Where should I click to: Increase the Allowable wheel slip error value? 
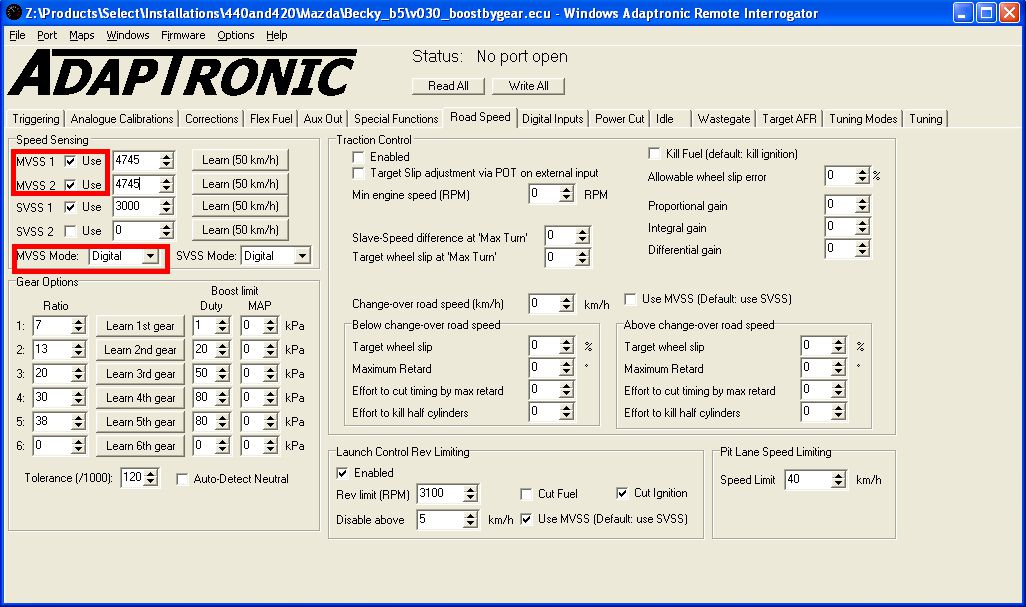(862, 171)
